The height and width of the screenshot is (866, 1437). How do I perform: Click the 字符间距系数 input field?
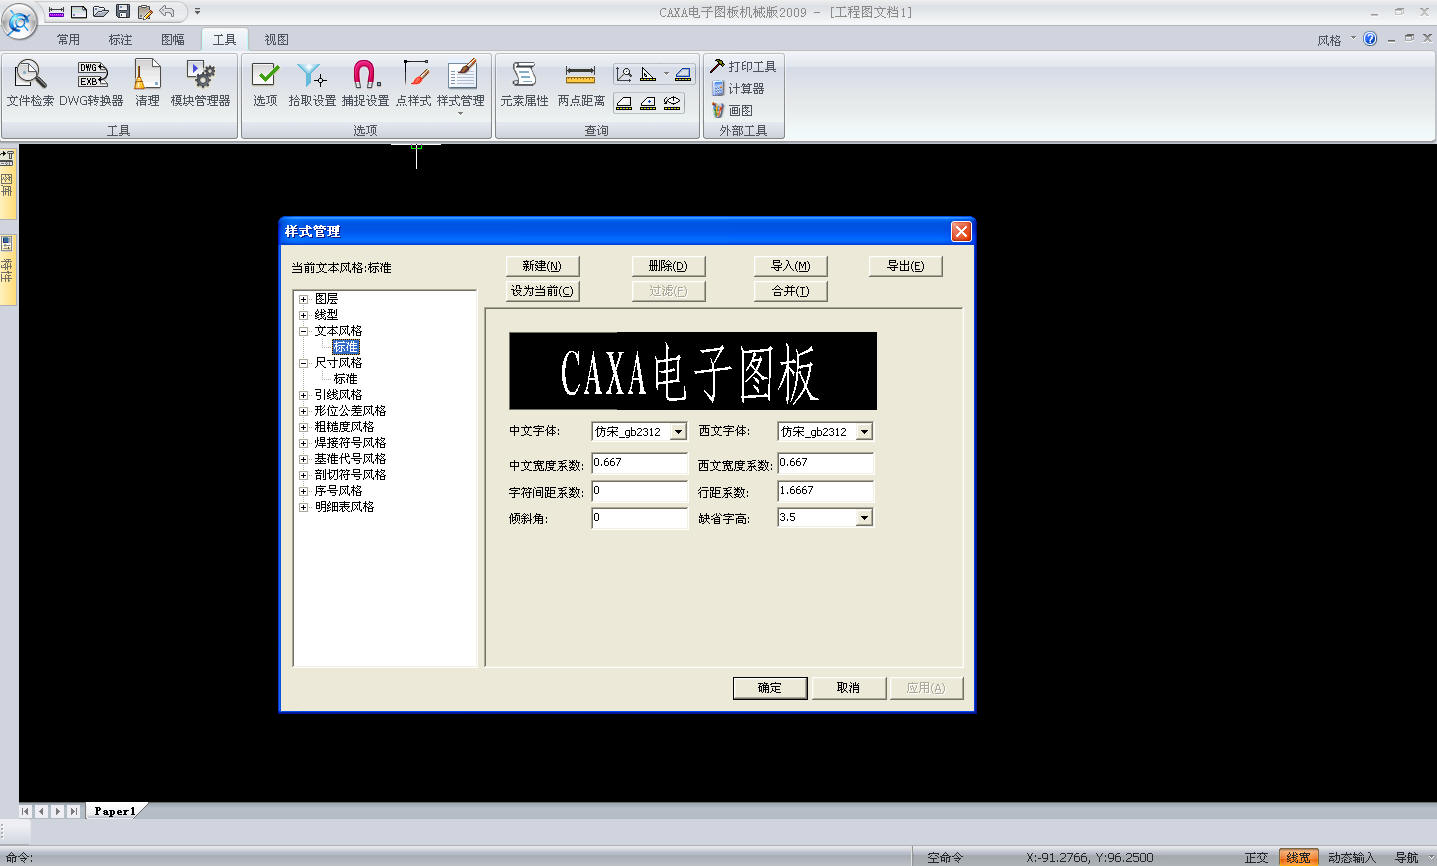[640, 491]
